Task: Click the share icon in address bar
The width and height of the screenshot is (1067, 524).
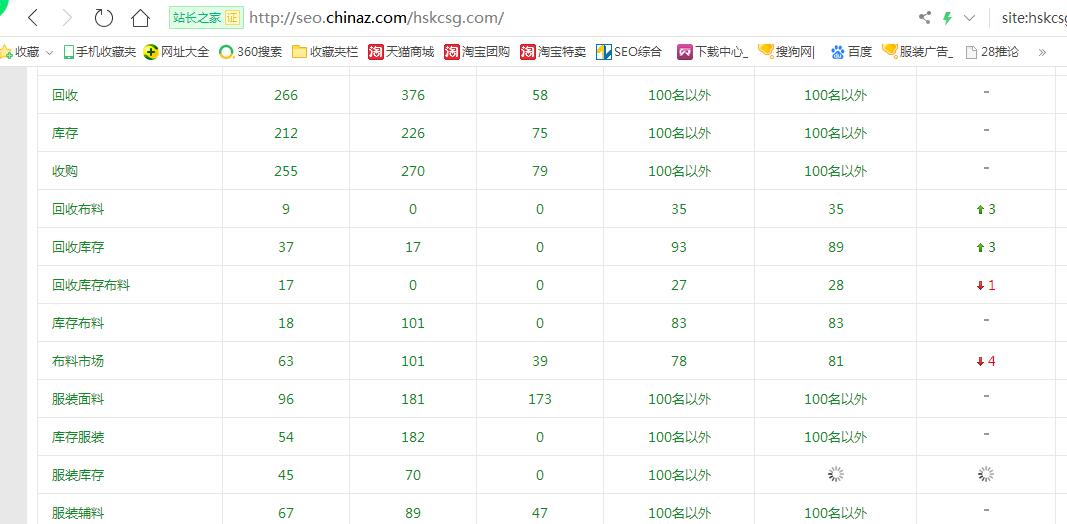Action: 924,18
